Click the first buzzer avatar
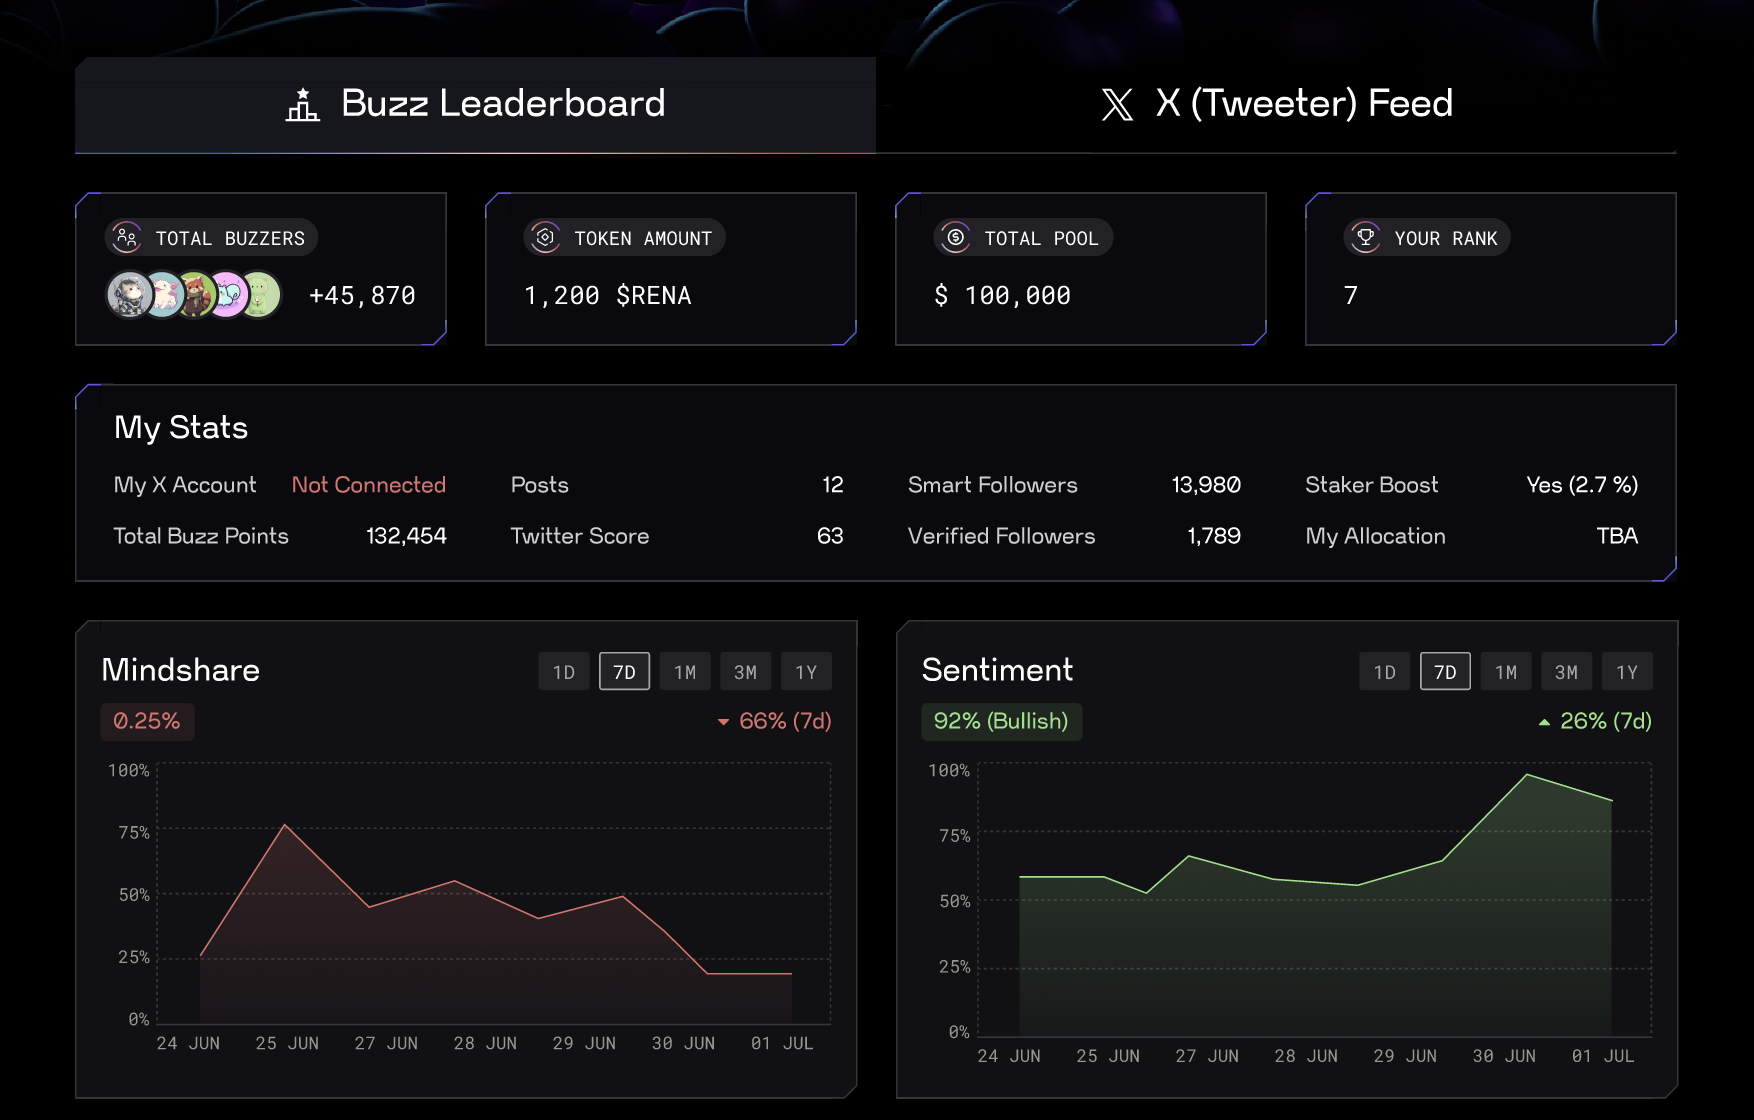The image size is (1754, 1120). pos(129,295)
